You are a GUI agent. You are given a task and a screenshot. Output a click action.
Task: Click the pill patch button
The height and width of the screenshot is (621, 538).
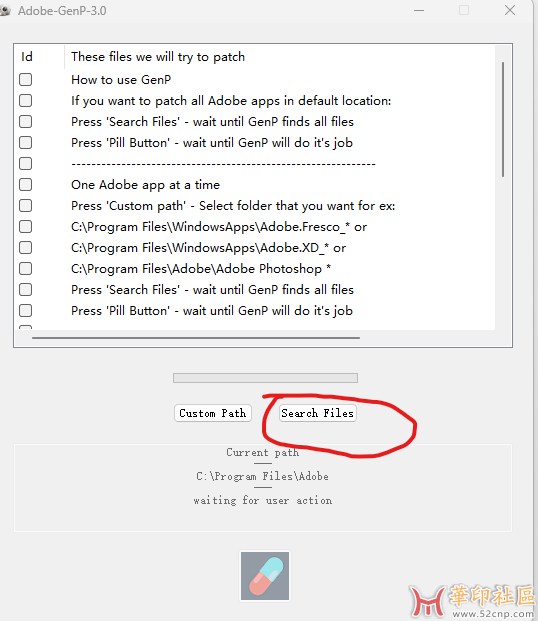265,576
